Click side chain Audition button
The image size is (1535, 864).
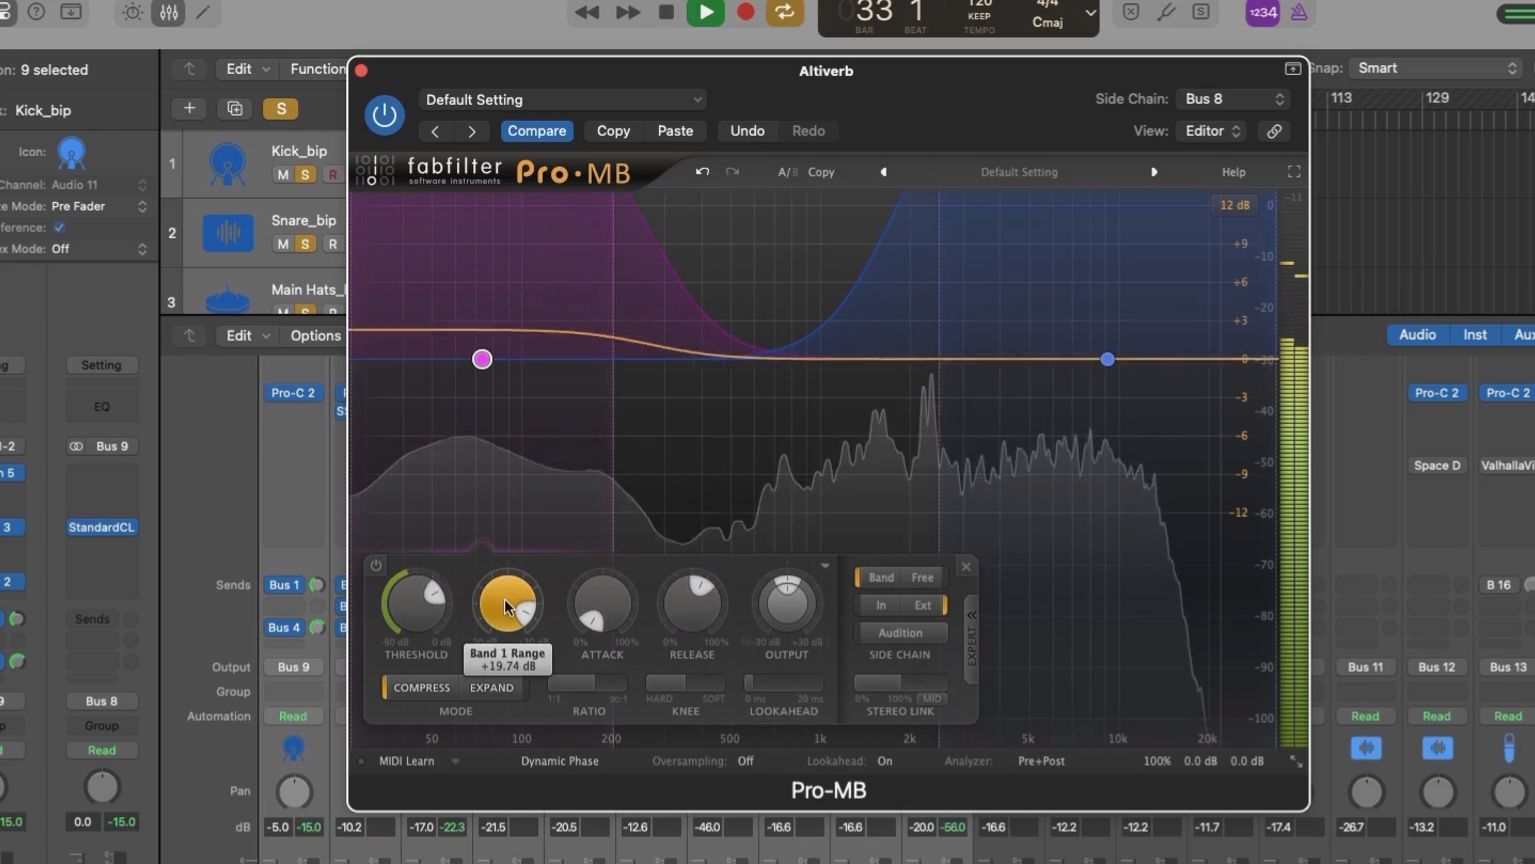click(900, 633)
